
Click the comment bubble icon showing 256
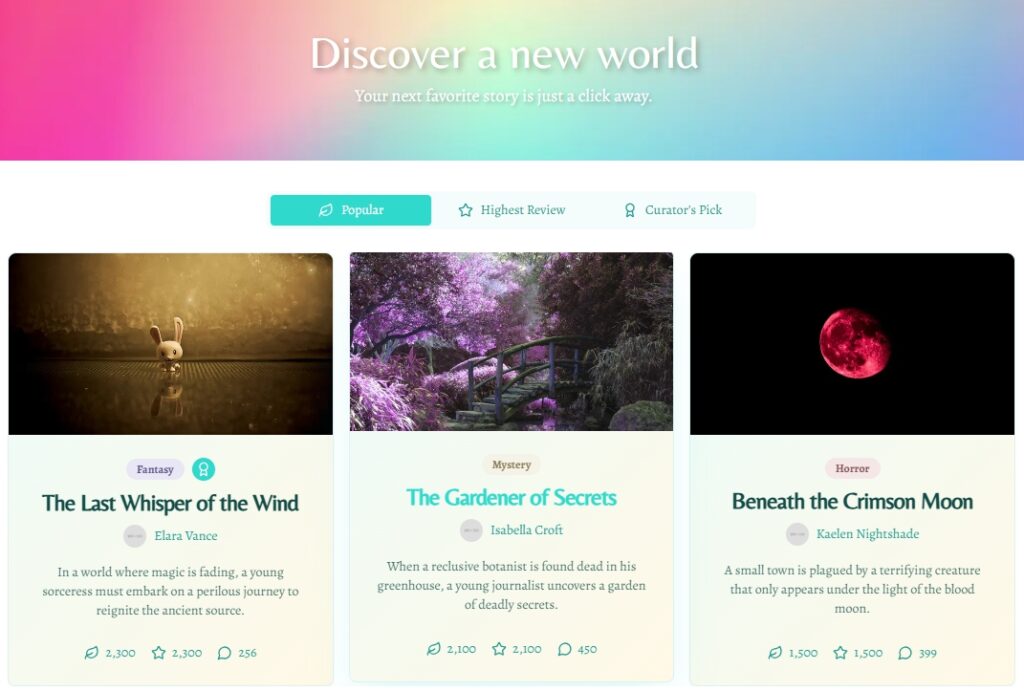click(224, 652)
